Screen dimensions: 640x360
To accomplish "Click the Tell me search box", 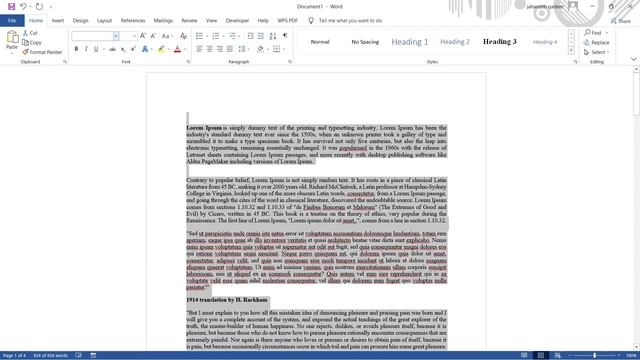I will coord(350,20).
